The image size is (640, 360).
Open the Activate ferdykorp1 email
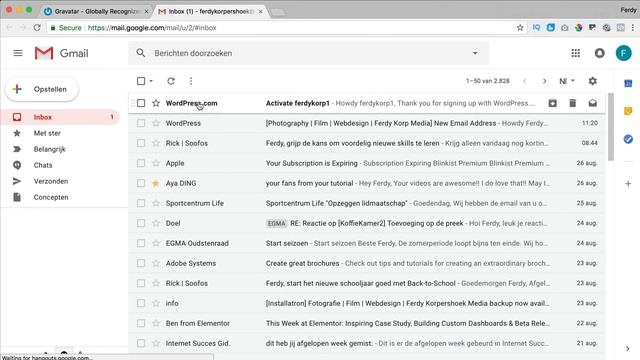coord(367,103)
